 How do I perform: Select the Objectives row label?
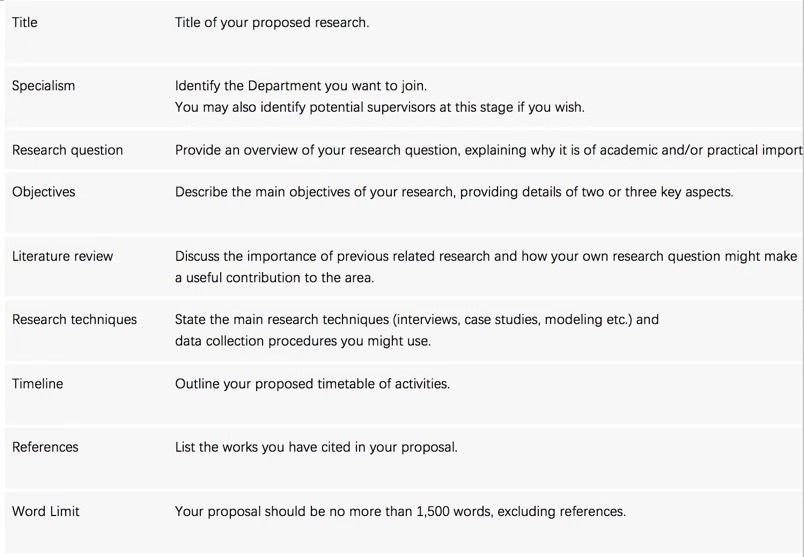(44, 192)
